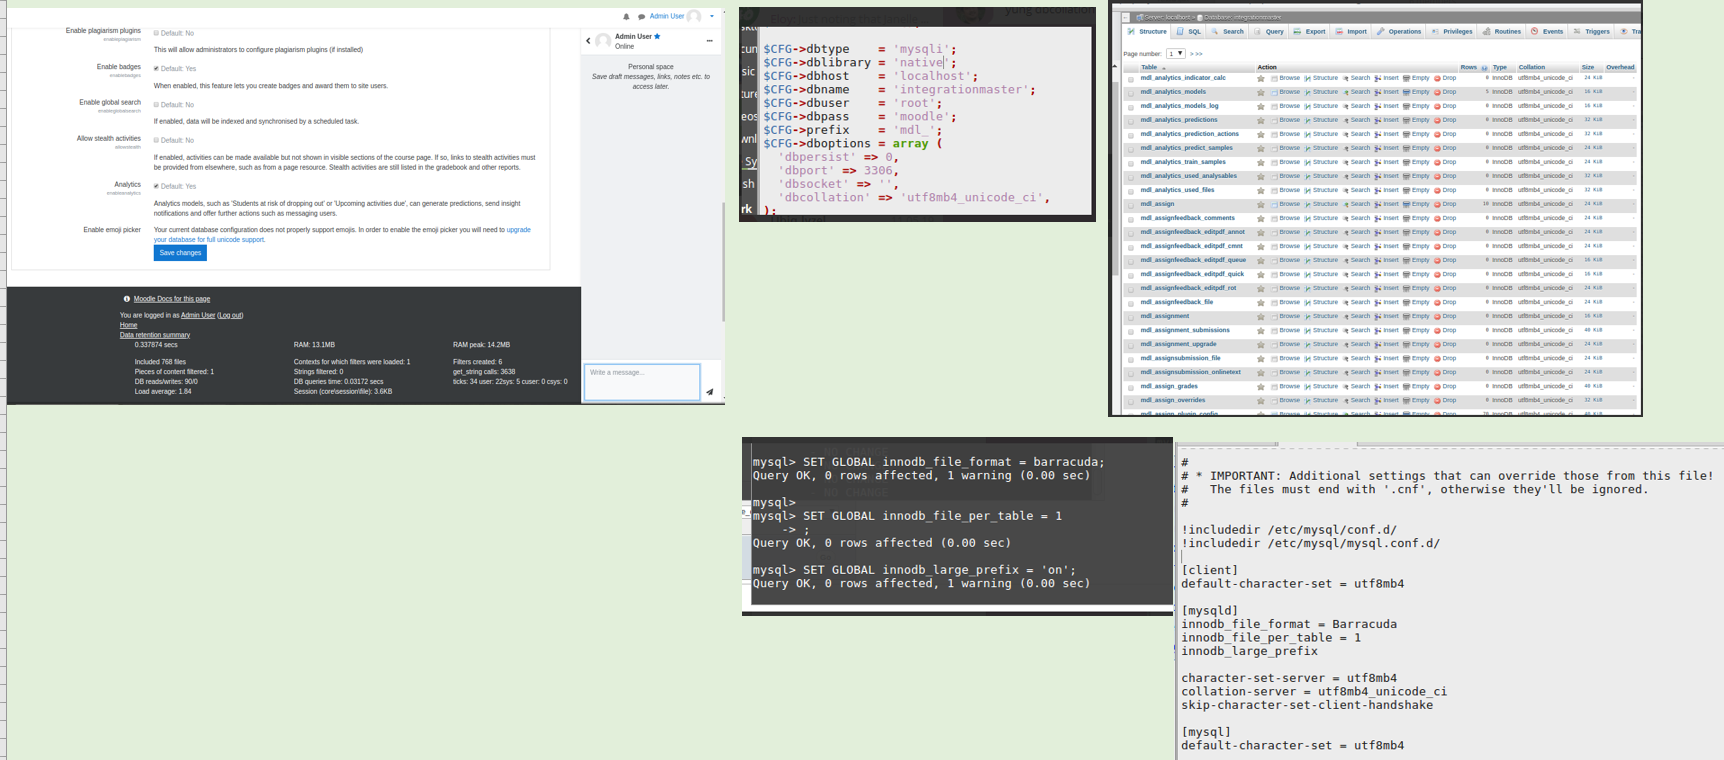The width and height of the screenshot is (1724, 760).
Task: Insert into mdl_assignment_submissions table
Action: 1387,330
